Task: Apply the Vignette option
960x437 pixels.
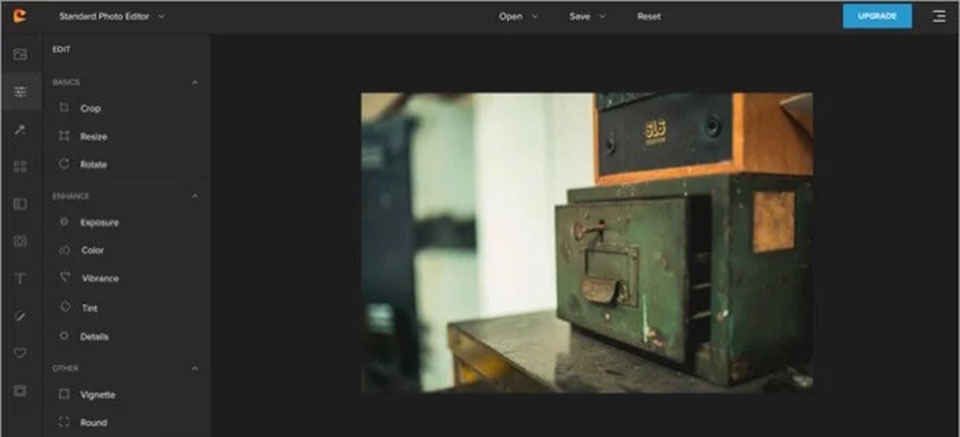Action: [x=87, y=395]
